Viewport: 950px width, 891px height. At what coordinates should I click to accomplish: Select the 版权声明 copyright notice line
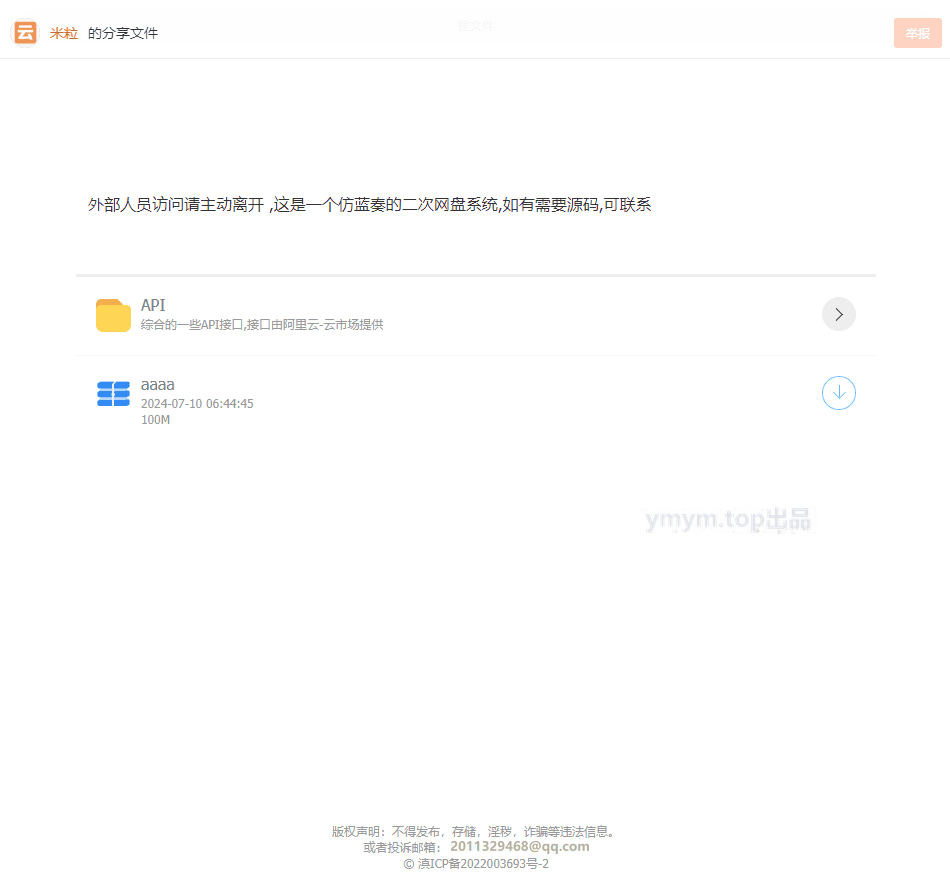point(476,832)
